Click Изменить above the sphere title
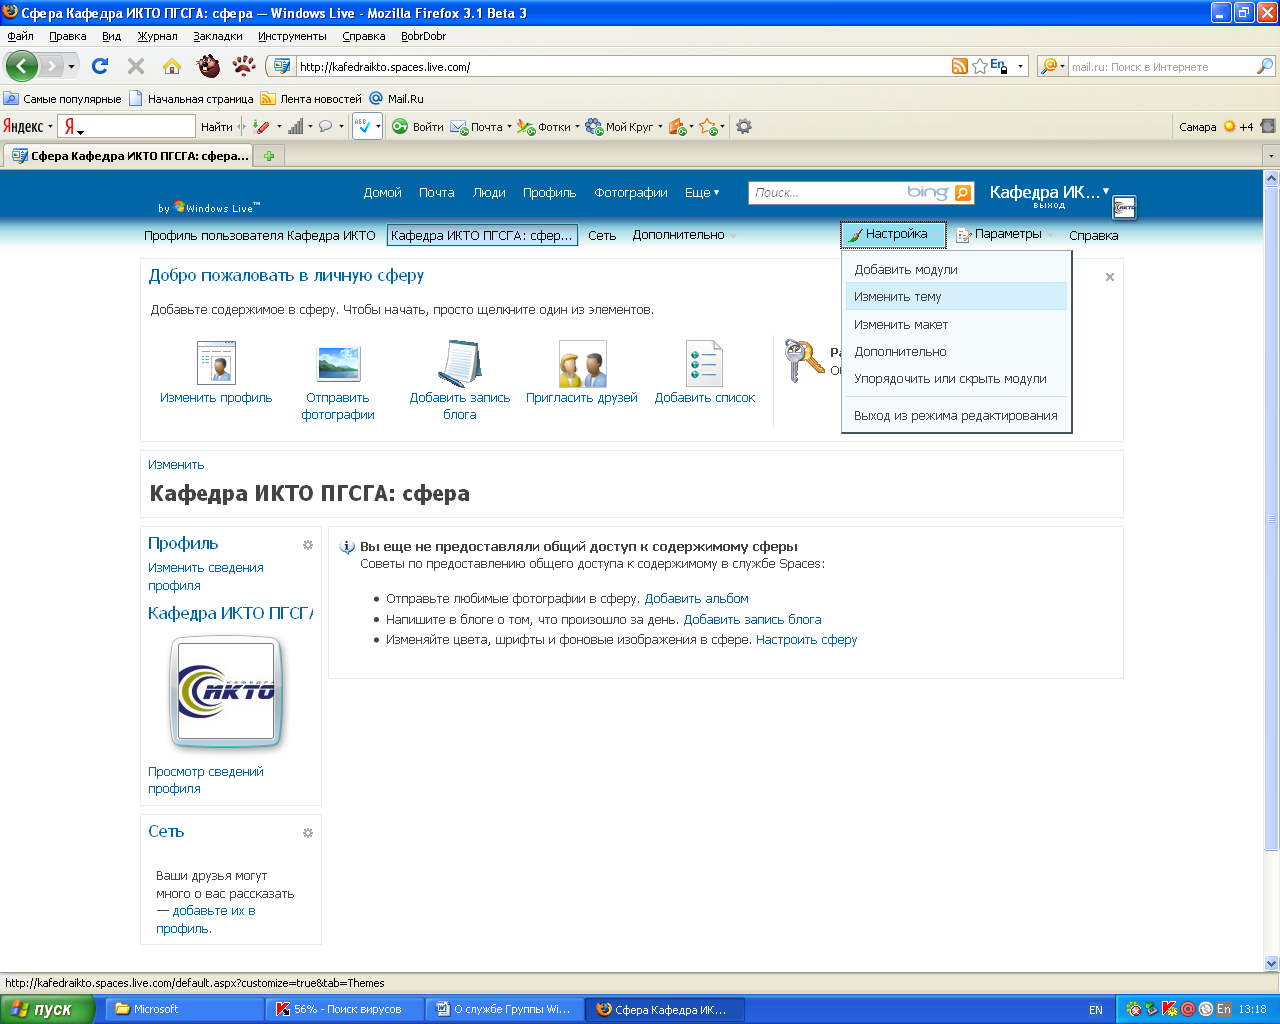The image size is (1280, 1024). 176,464
